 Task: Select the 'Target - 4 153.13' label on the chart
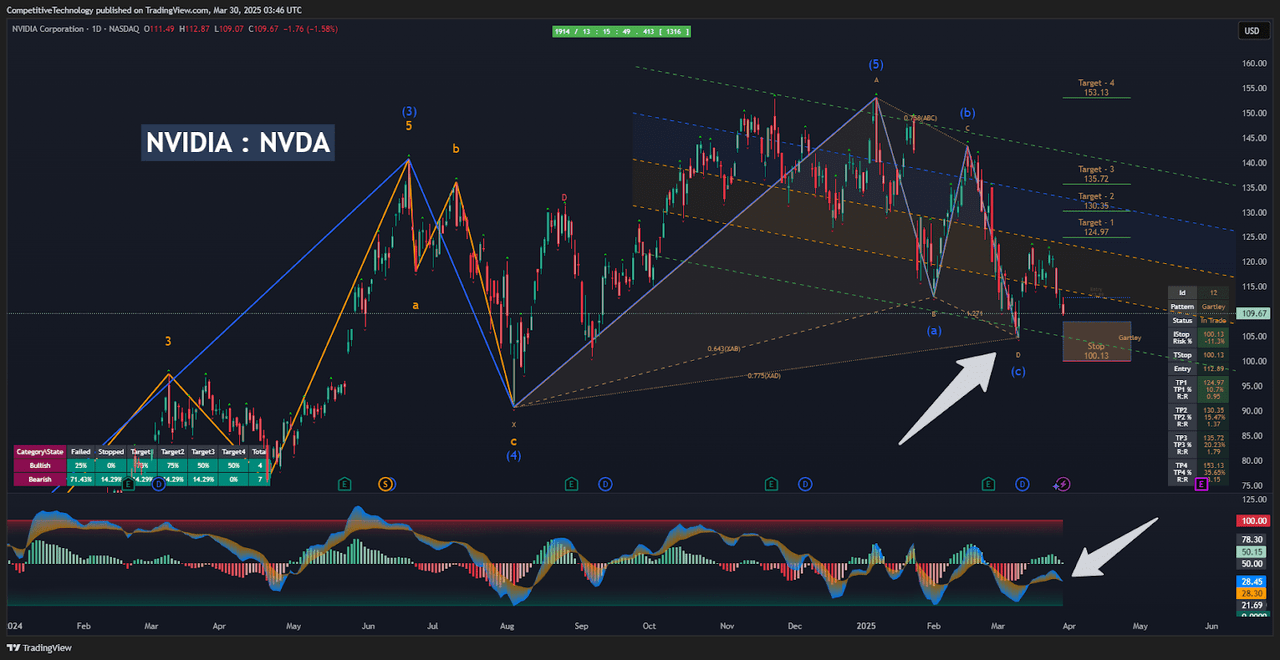pos(1096,88)
